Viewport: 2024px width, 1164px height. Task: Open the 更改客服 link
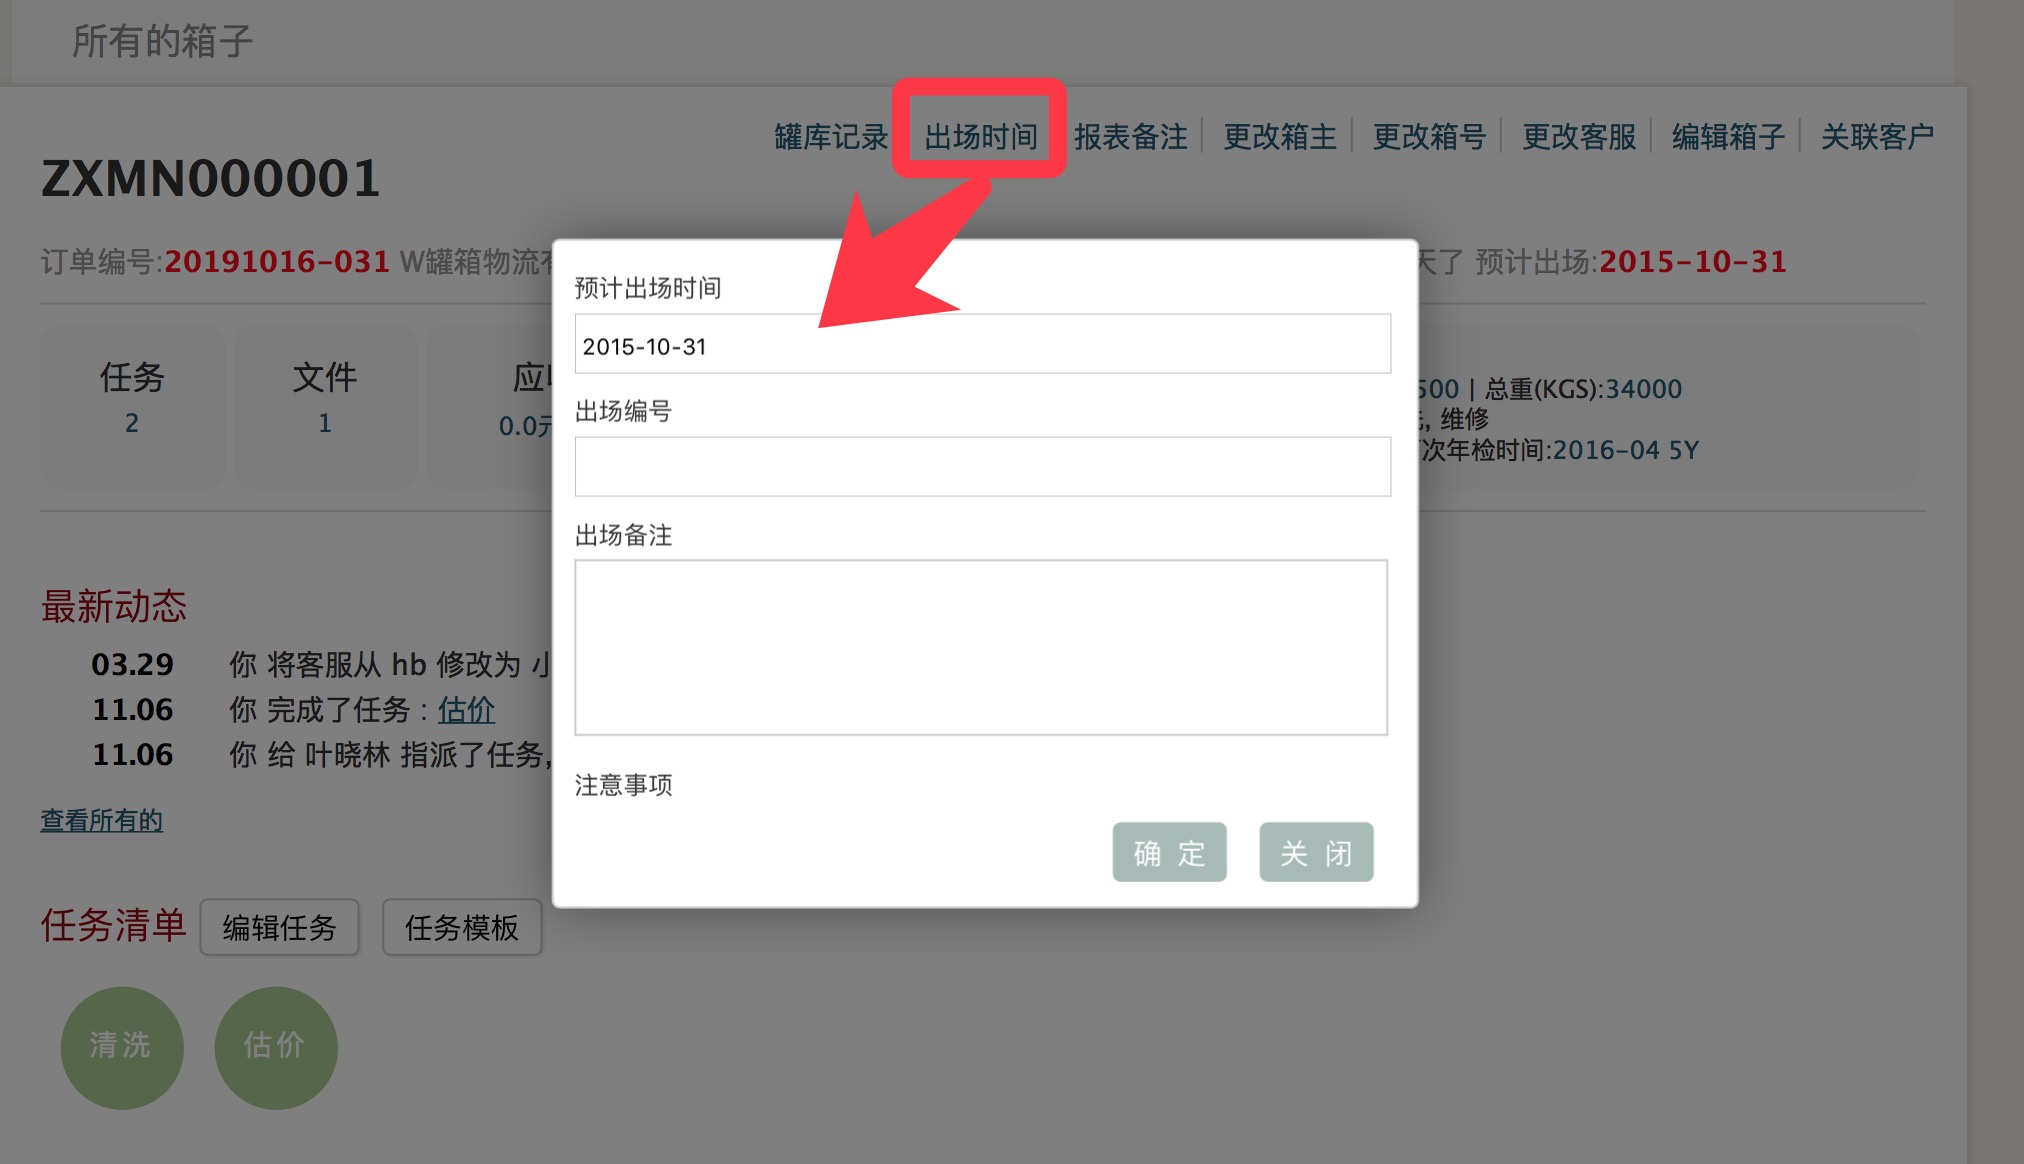point(1578,137)
